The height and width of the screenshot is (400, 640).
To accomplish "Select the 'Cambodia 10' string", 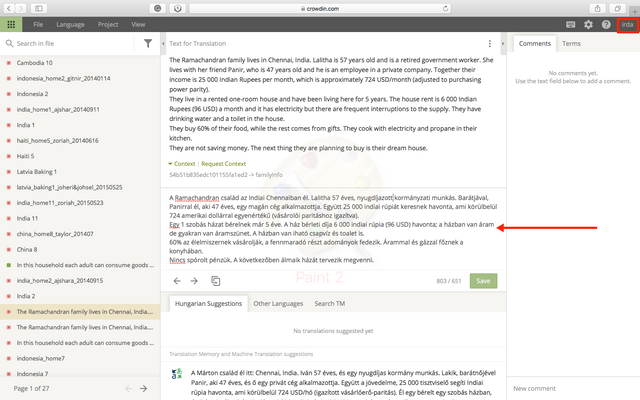I will 34,63.
